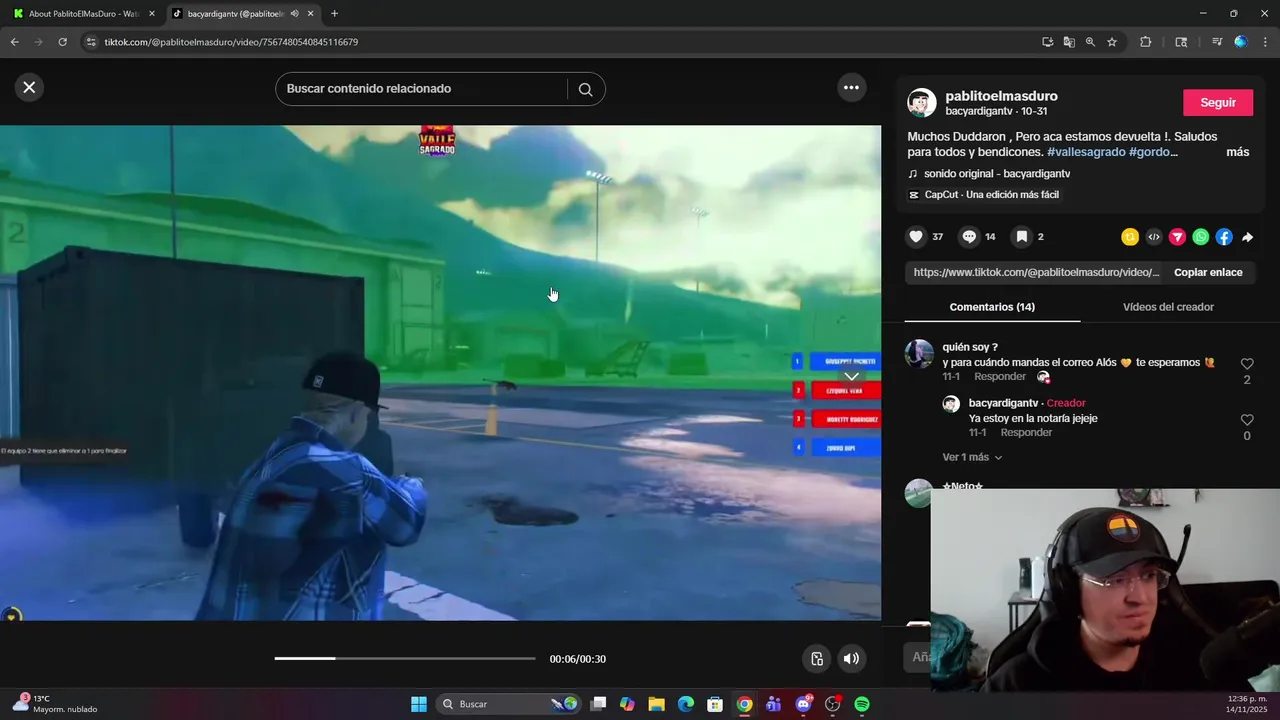Image resolution: width=1280 pixels, height=720 pixels.
Task: Click the site information icon in address bar
Action: click(91, 42)
